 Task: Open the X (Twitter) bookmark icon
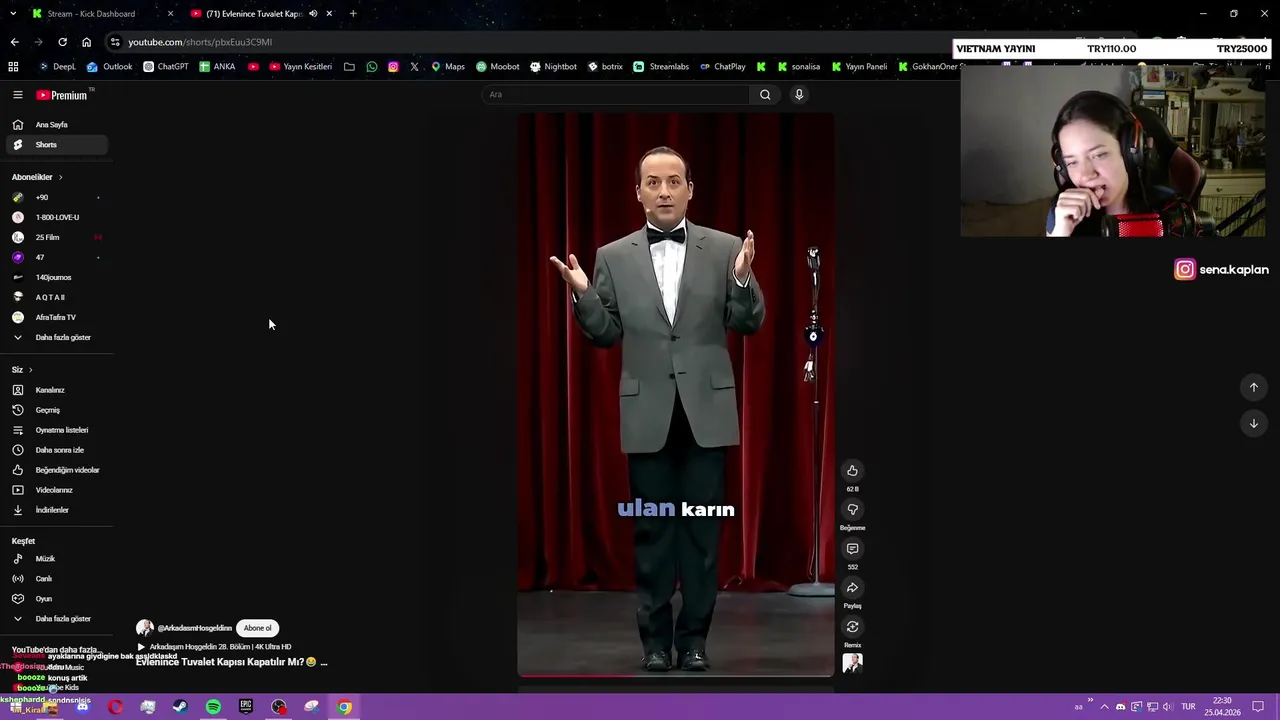pos(414,67)
